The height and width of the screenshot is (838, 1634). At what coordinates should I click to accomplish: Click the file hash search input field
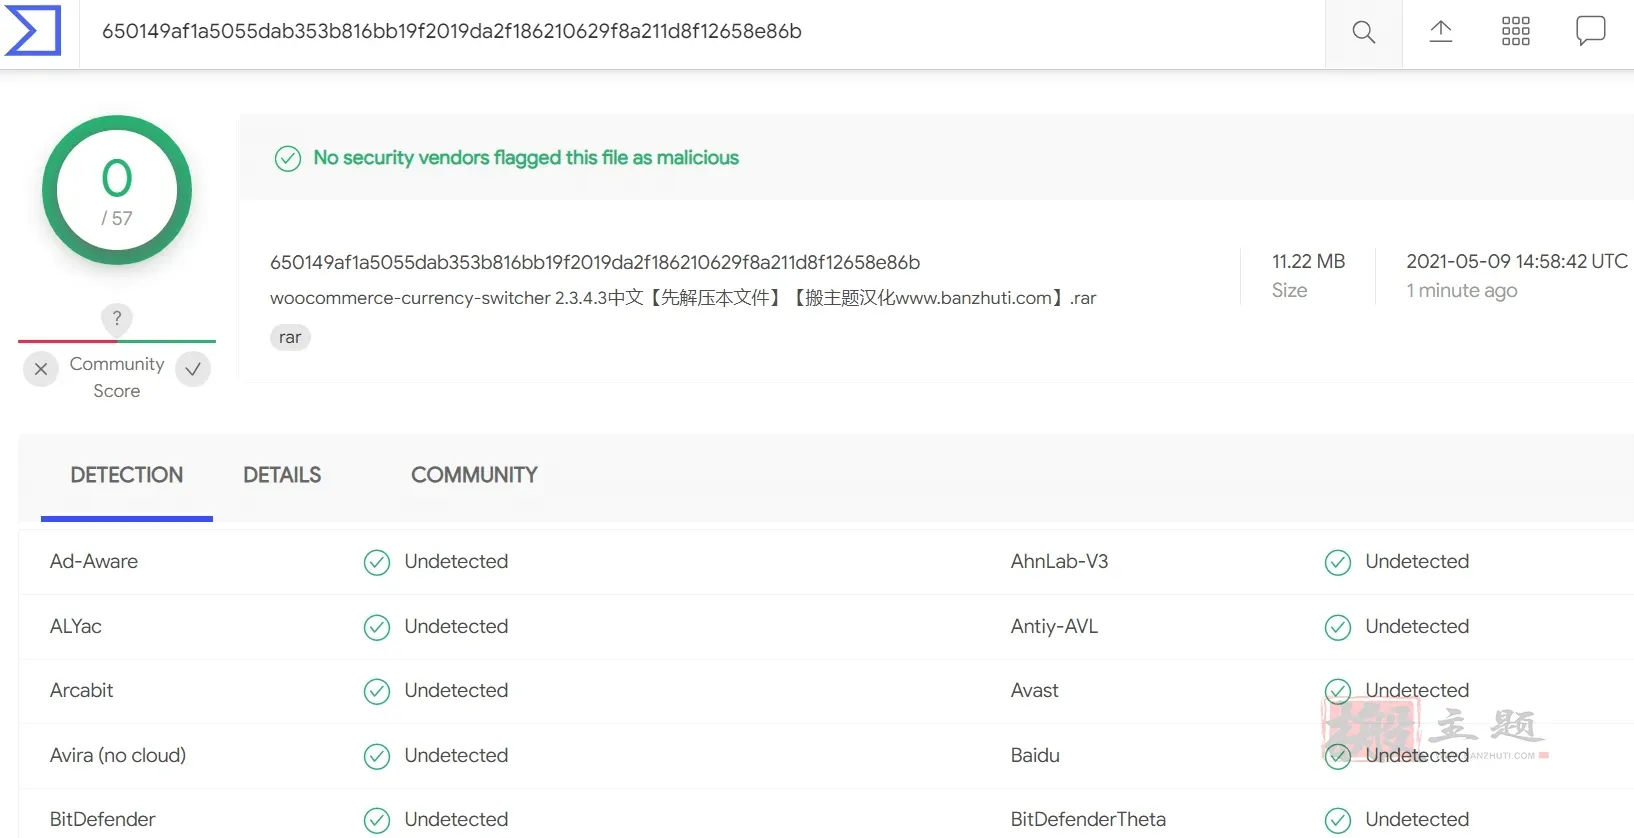click(x=700, y=32)
